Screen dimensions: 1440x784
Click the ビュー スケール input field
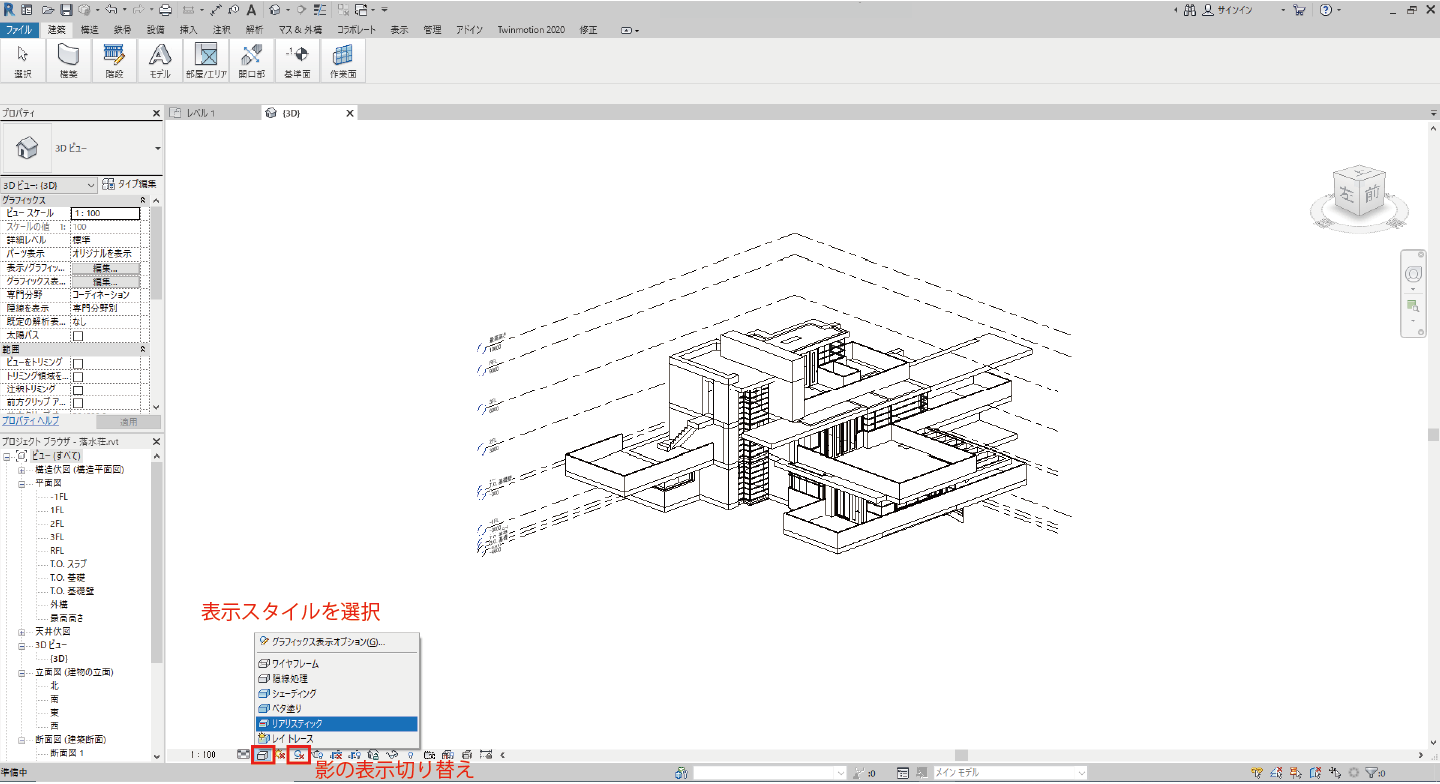105,213
